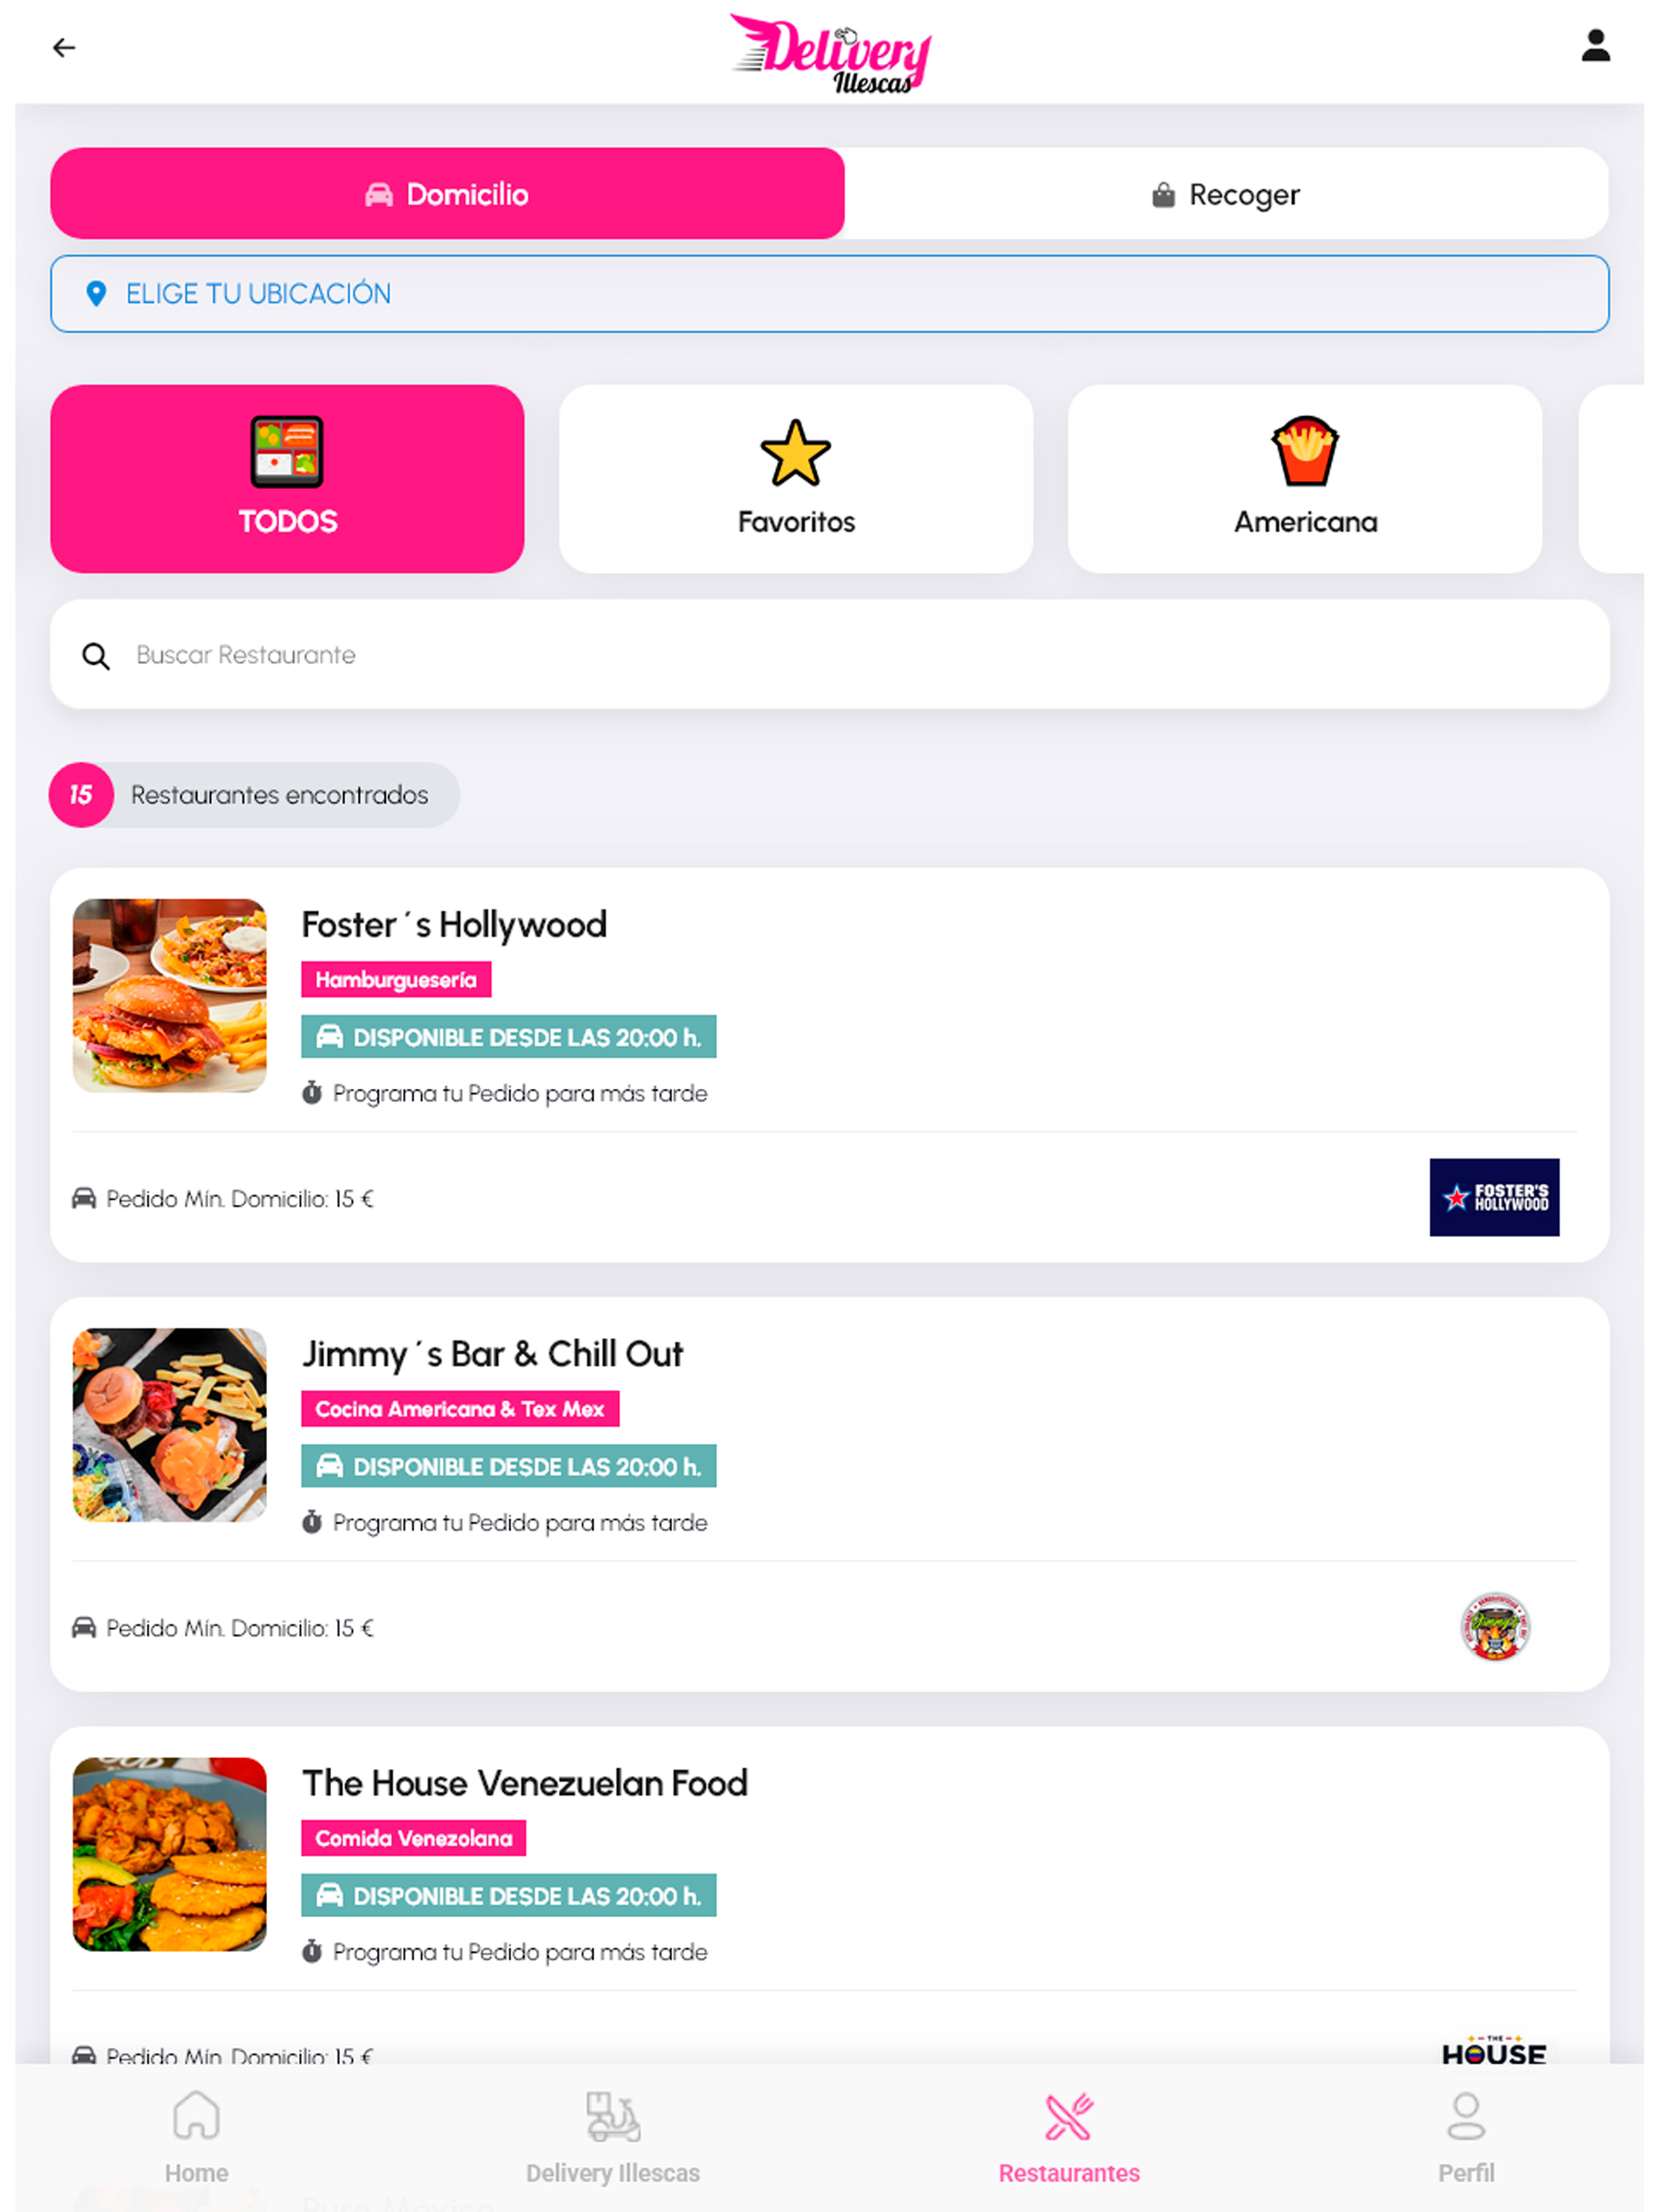This screenshot has height=2212, width=1658.
Task: Click Jimmy's Bar round logo
Action: click(x=1494, y=1626)
